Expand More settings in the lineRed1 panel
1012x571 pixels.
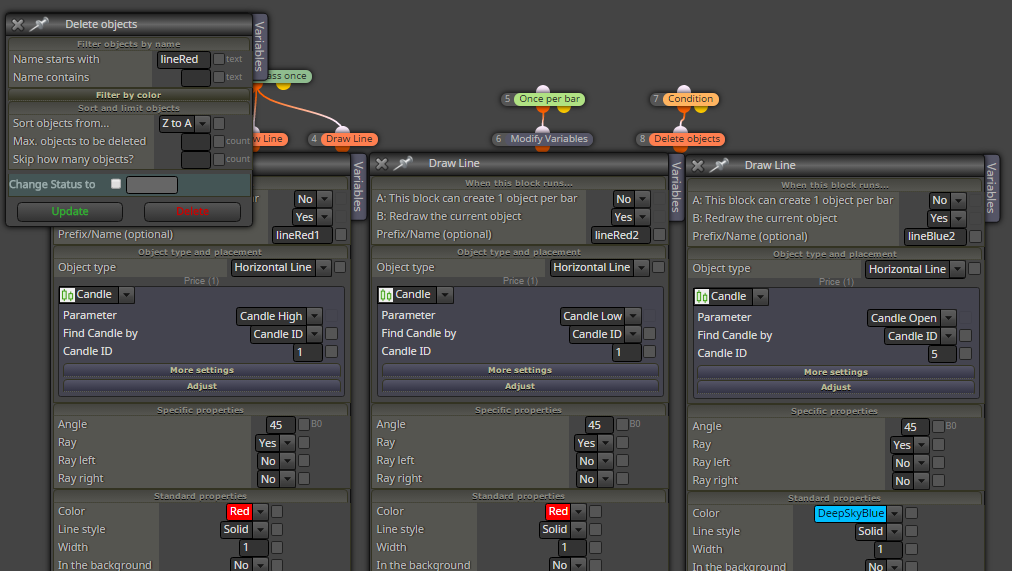202,370
